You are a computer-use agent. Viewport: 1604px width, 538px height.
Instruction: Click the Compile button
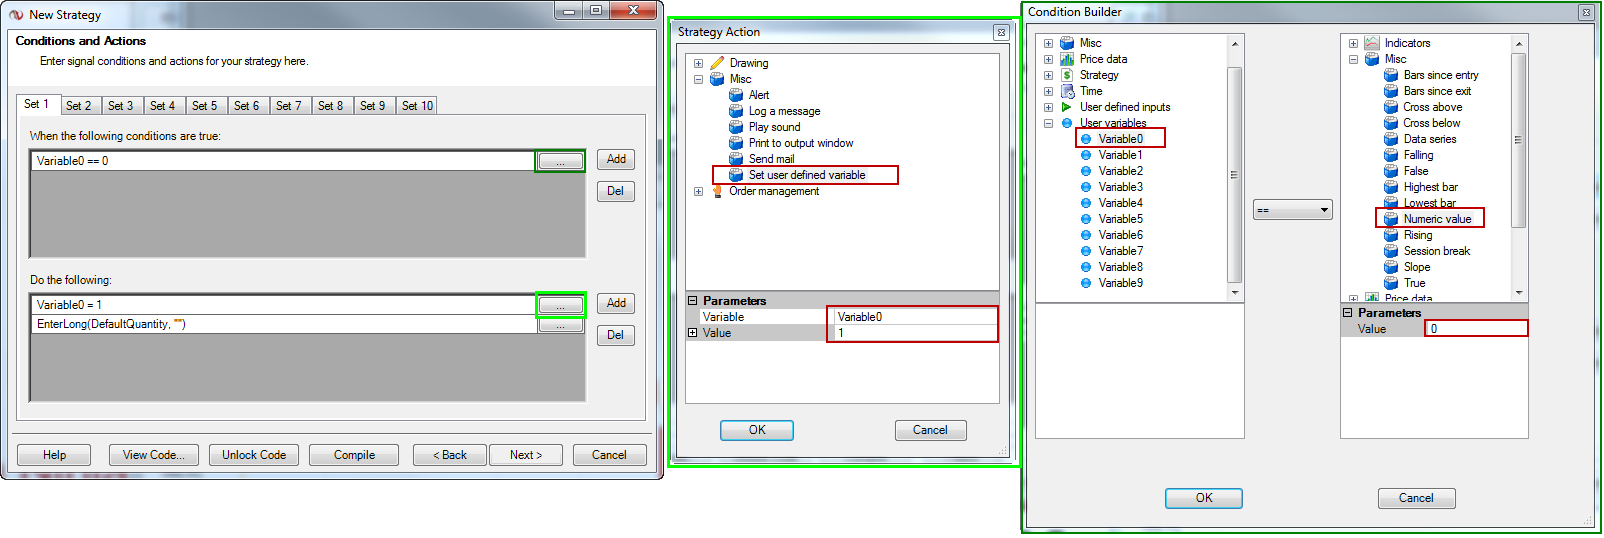coord(354,455)
